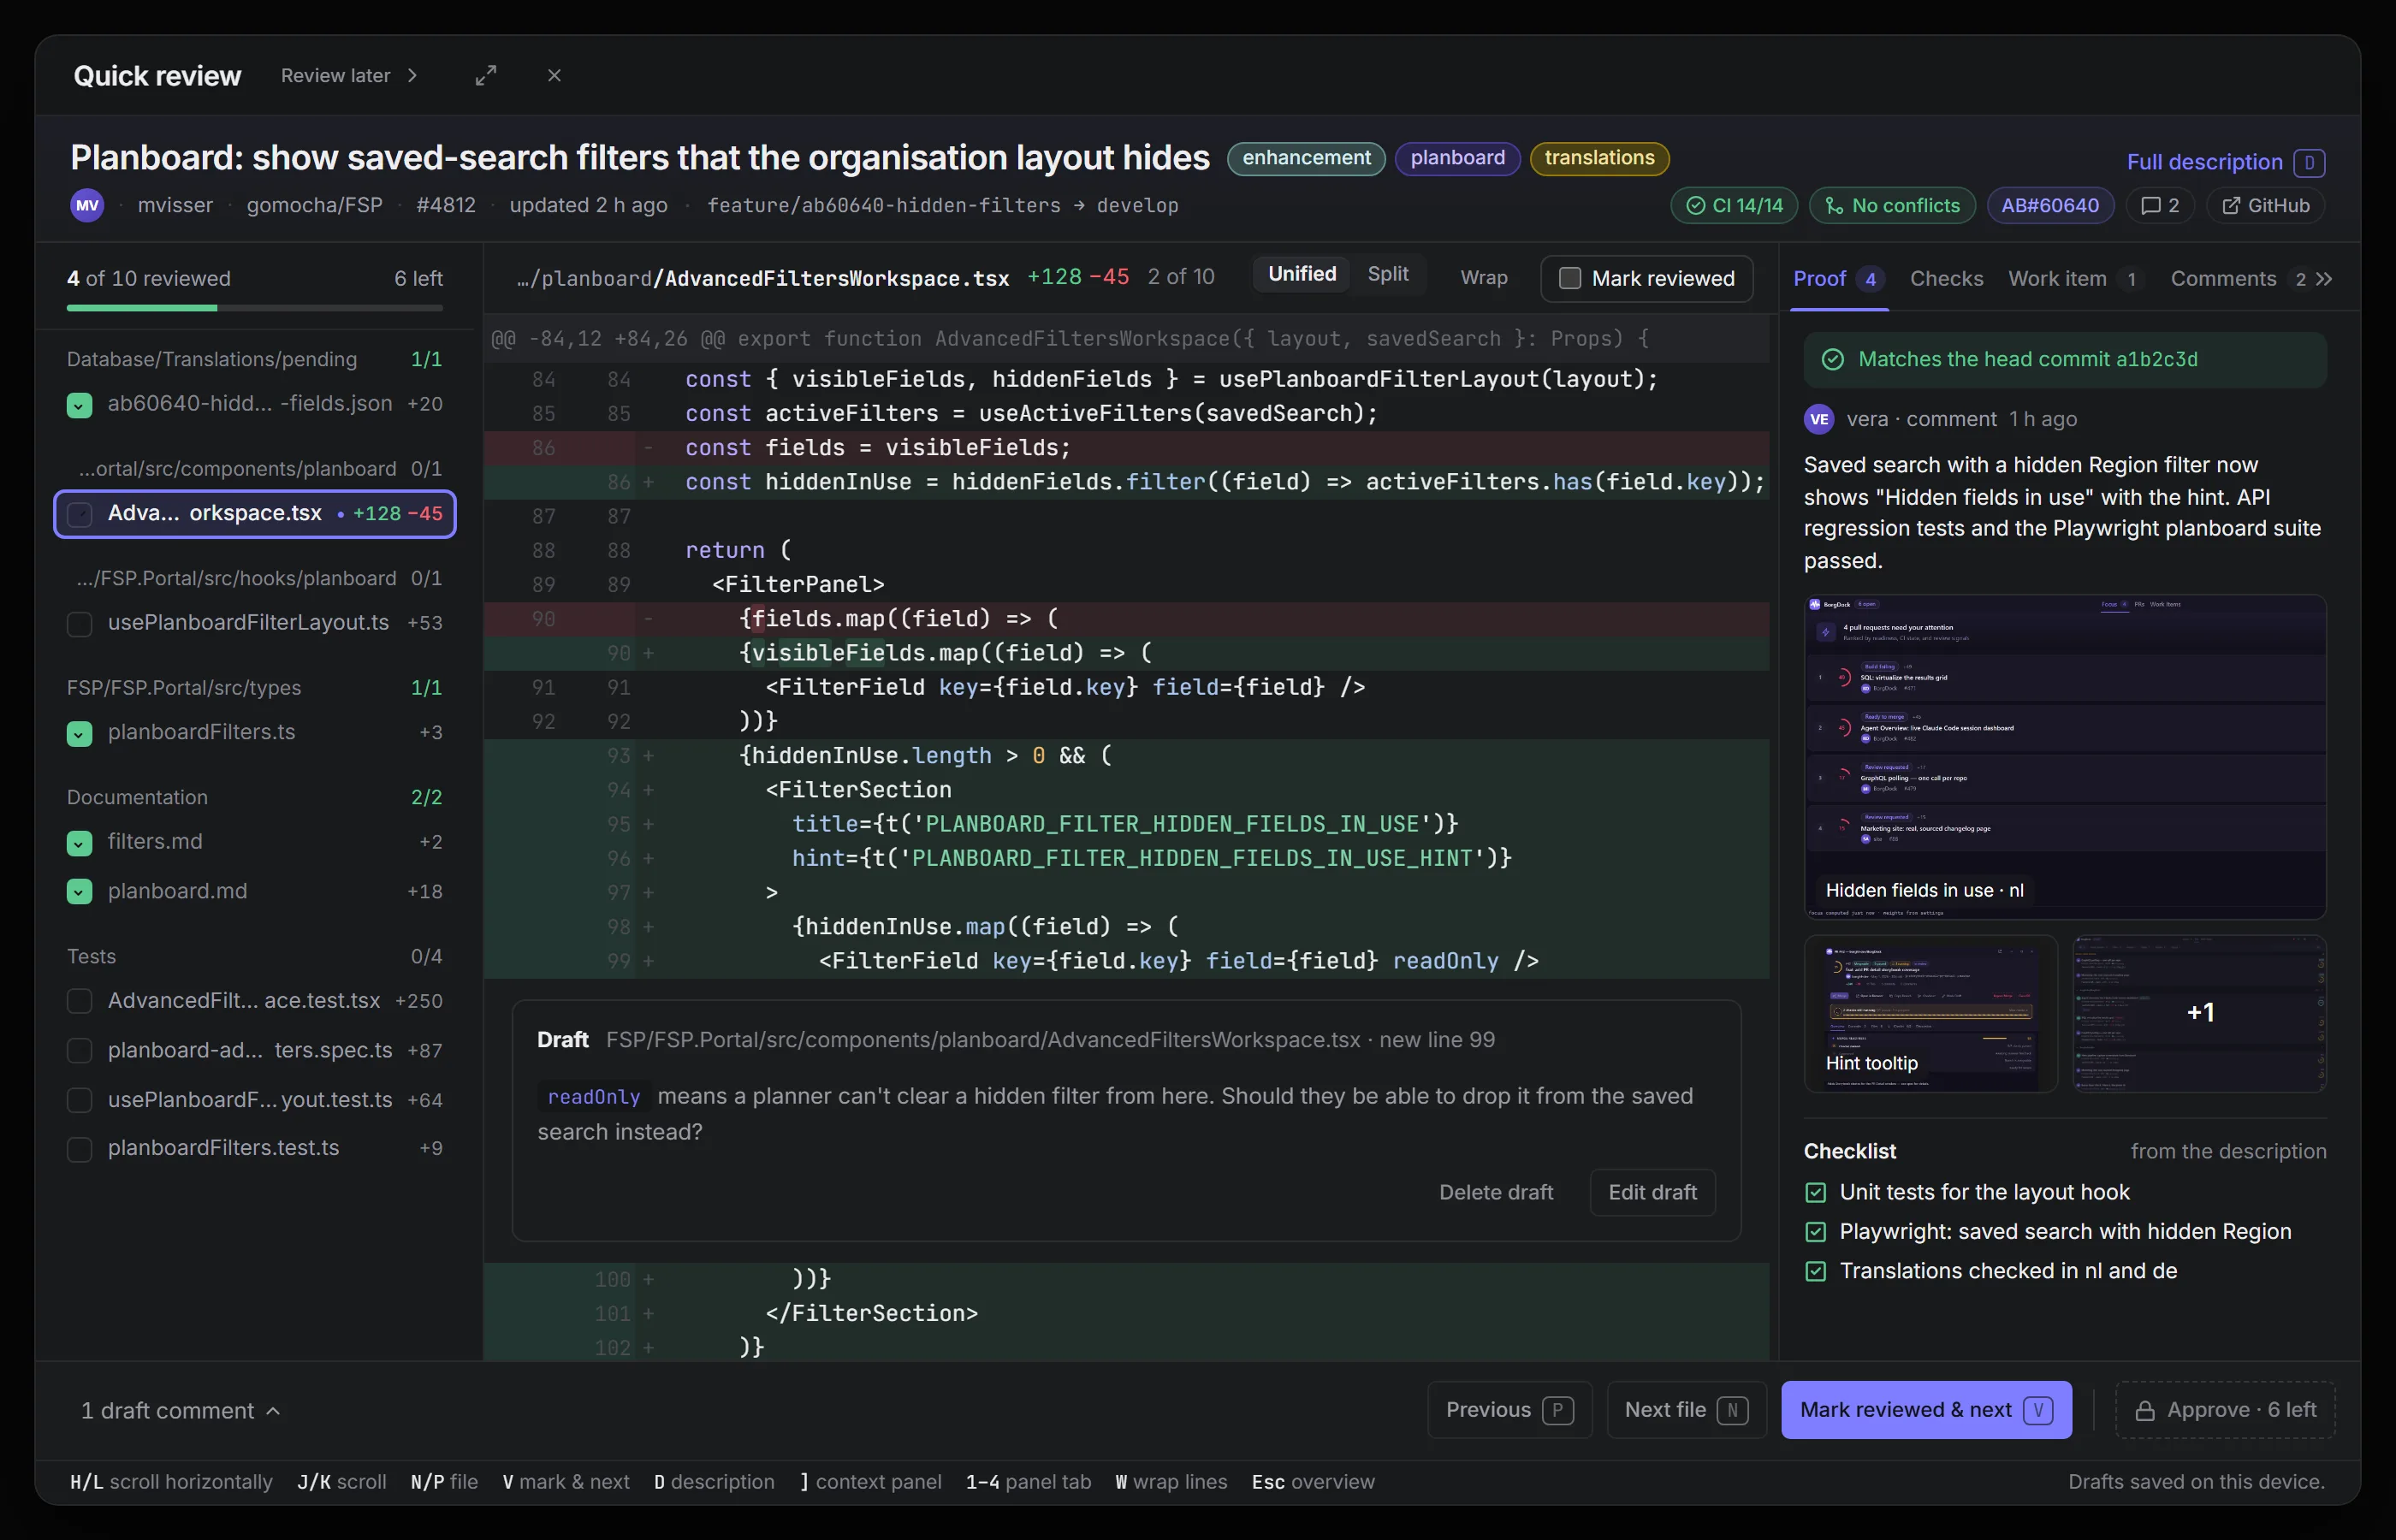The image size is (2396, 1540).
Task: Open the +1 more screenshots thumbnail
Action: [x=2199, y=1013]
